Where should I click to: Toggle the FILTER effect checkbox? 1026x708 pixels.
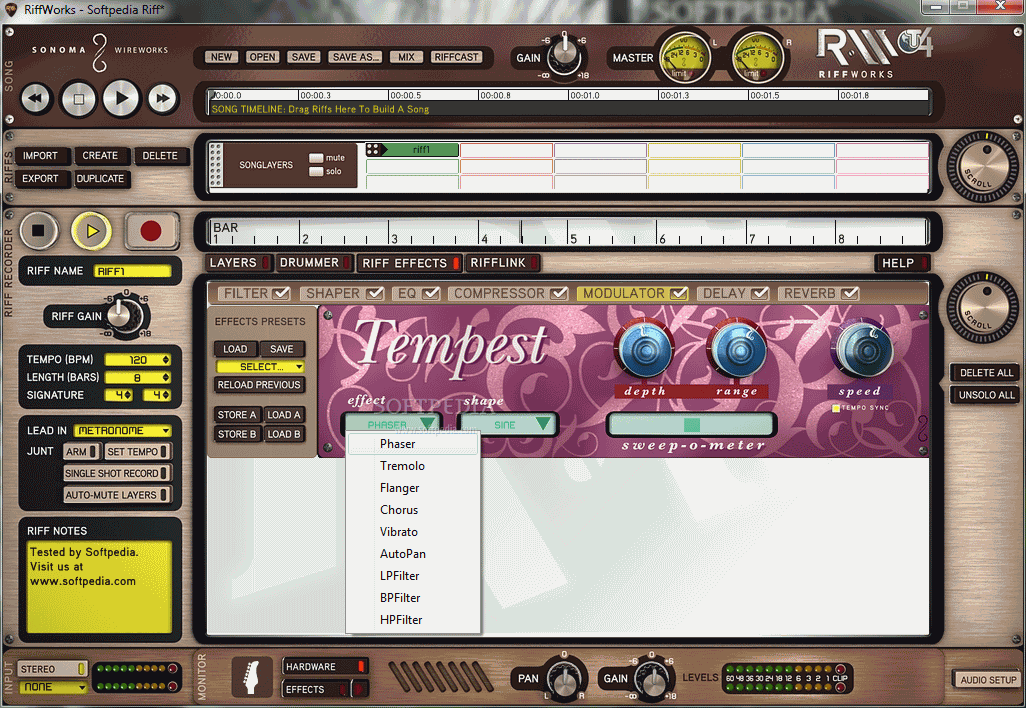pos(281,293)
